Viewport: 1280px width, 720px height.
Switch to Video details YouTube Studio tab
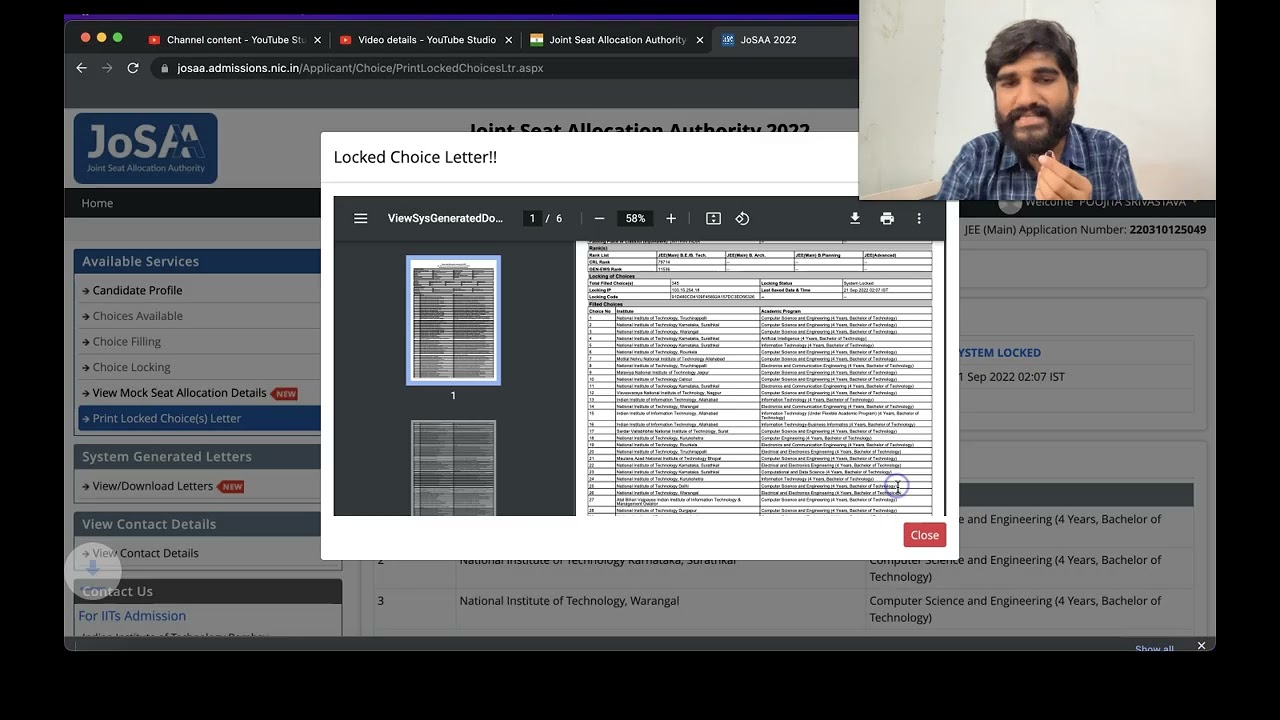[426, 40]
